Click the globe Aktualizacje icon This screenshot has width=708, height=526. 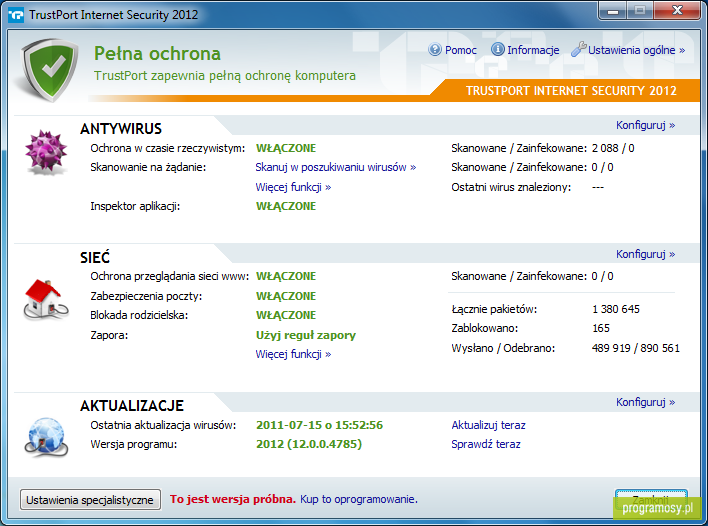click(x=46, y=438)
